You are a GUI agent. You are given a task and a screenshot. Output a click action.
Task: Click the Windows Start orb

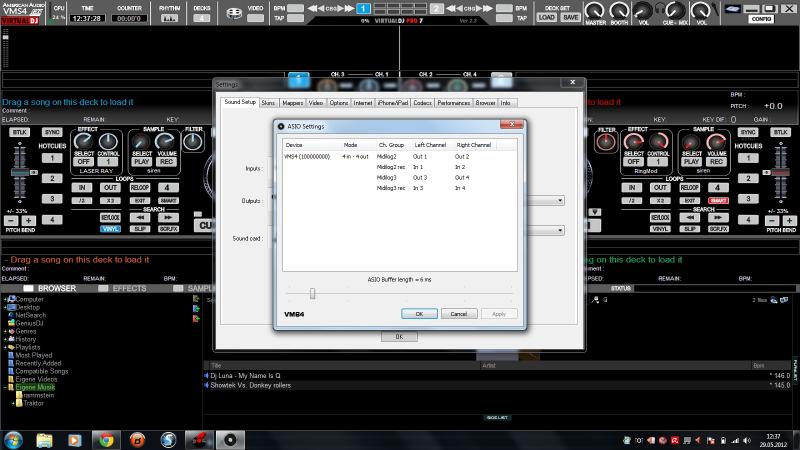(x=14, y=439)
